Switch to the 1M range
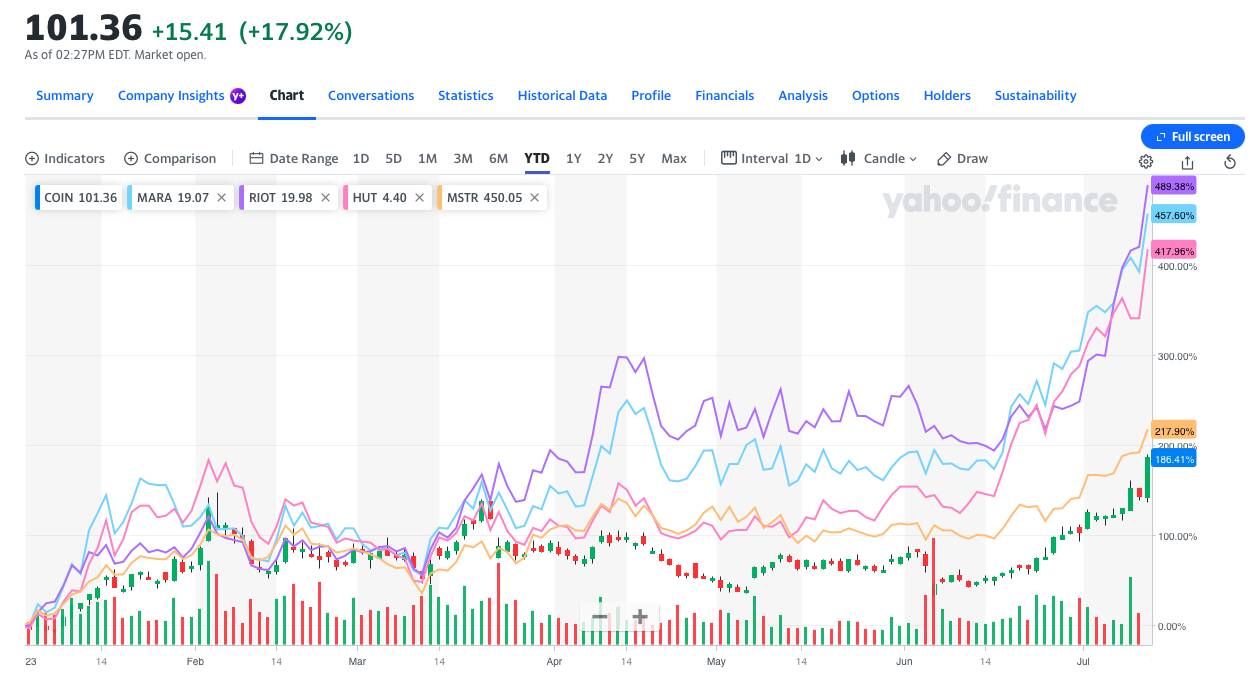 pos(427,158)
